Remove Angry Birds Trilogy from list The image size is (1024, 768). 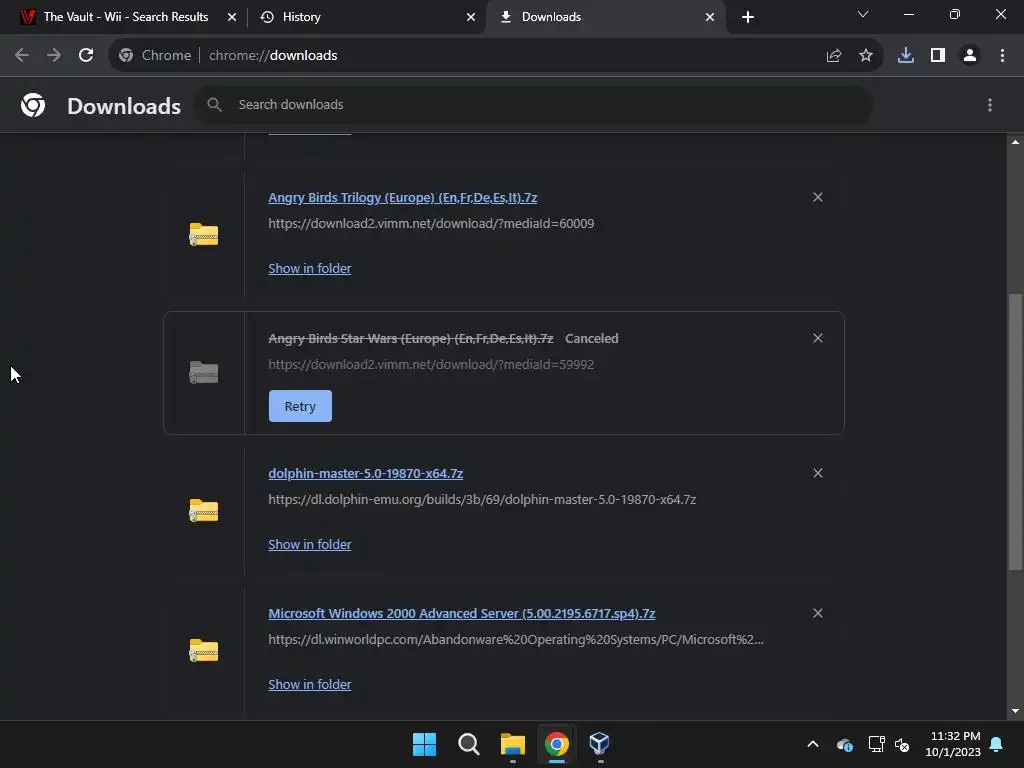click(x=818, y=197)
